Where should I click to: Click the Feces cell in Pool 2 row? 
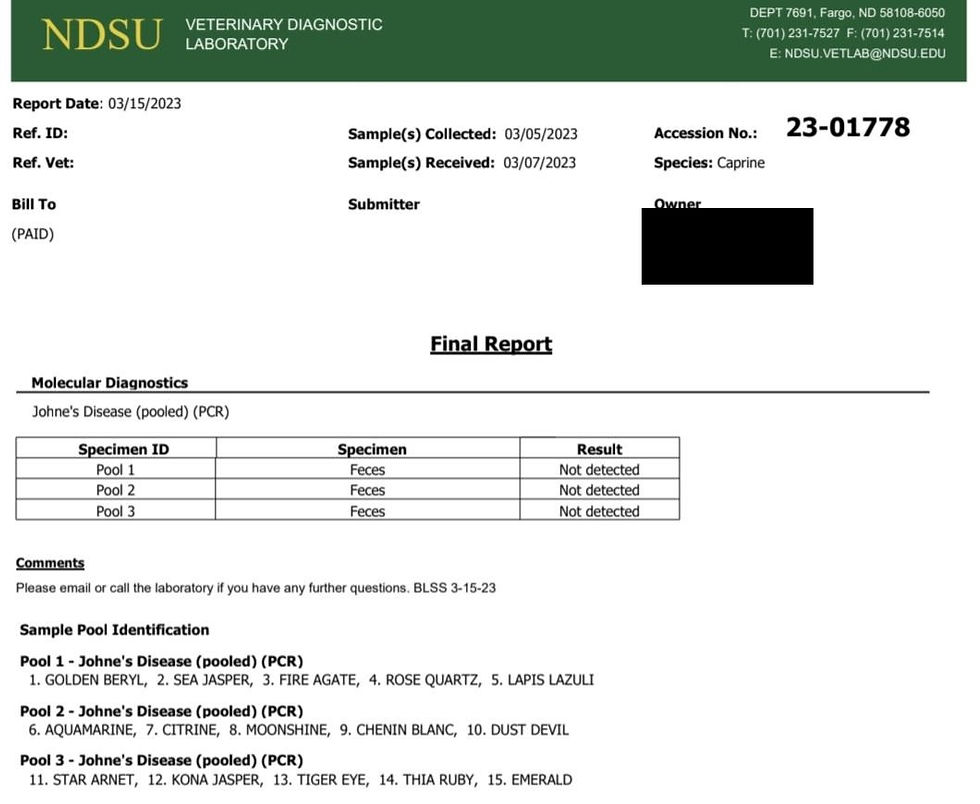point(368,490)
